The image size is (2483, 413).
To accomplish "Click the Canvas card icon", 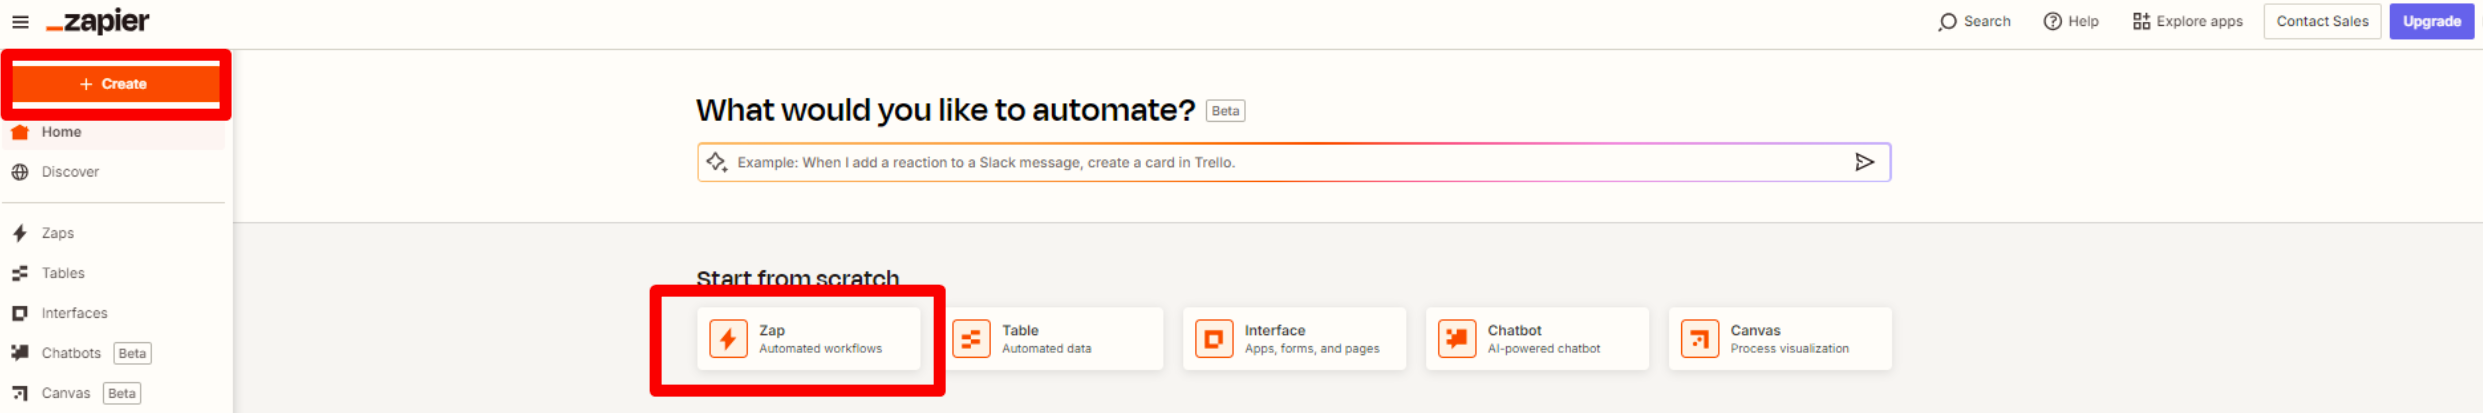I will [1700, 339].
